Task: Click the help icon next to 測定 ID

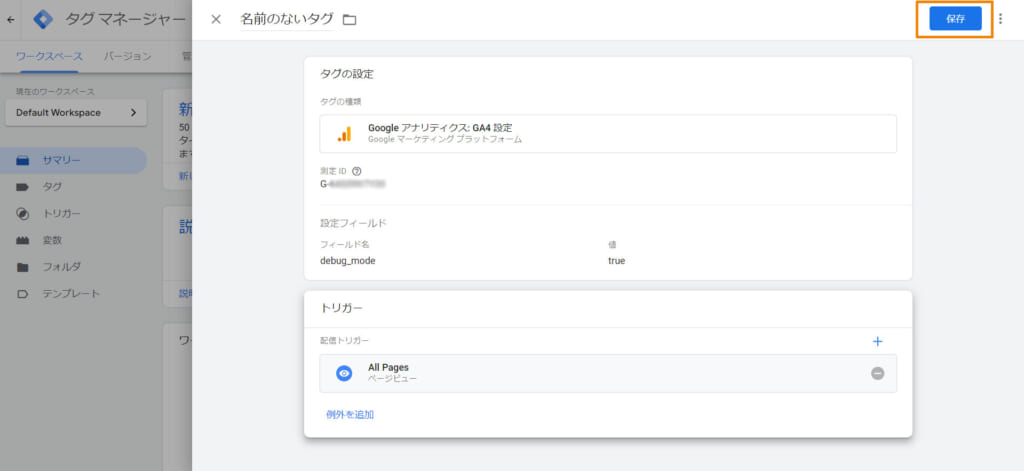Action: [x=357, y=171]
